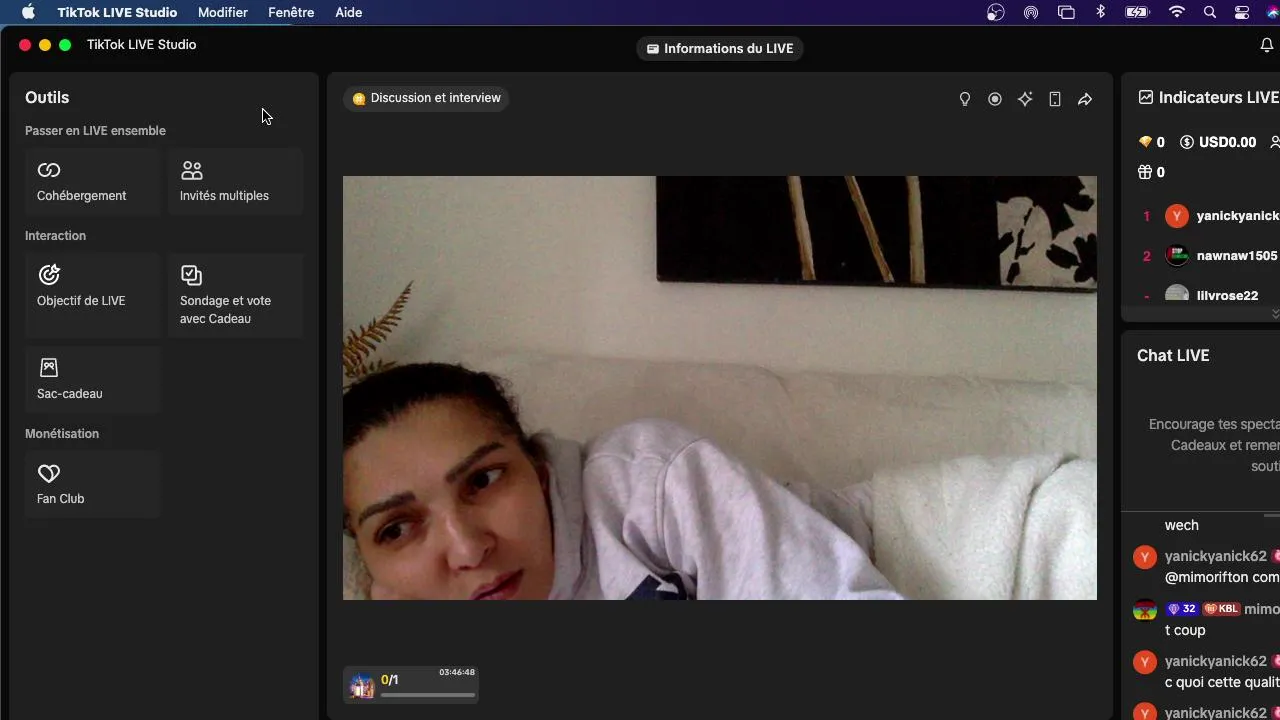Screen dimensions: 1280x720
Task: Open the Invités multiples tool
Action: (x=235, y=182)
